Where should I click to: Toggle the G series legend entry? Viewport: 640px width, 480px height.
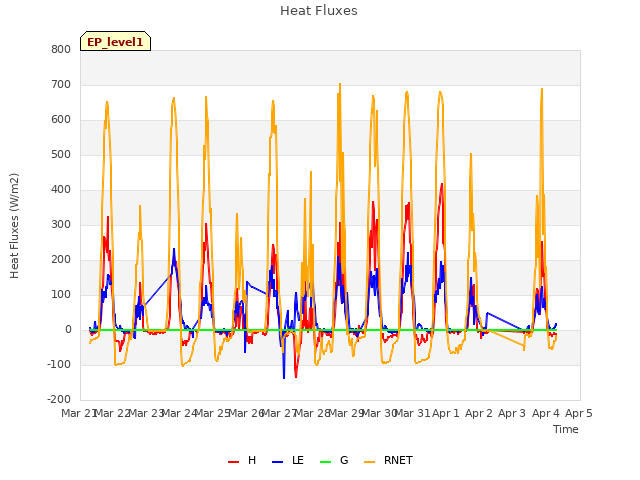click(334, 460)
